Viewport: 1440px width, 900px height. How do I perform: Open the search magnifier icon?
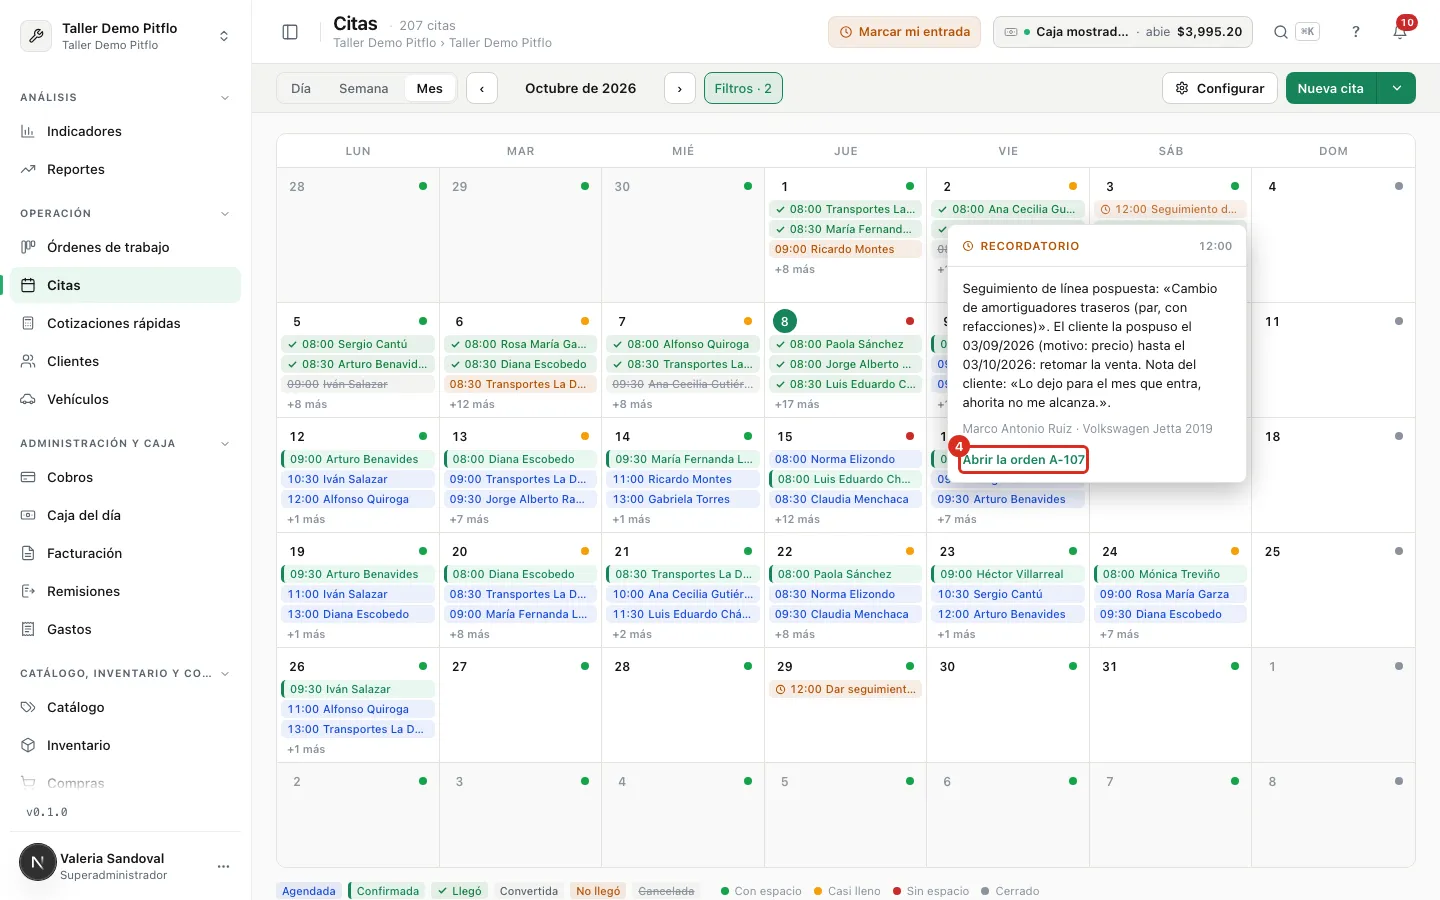click(x=1281, y=32)
